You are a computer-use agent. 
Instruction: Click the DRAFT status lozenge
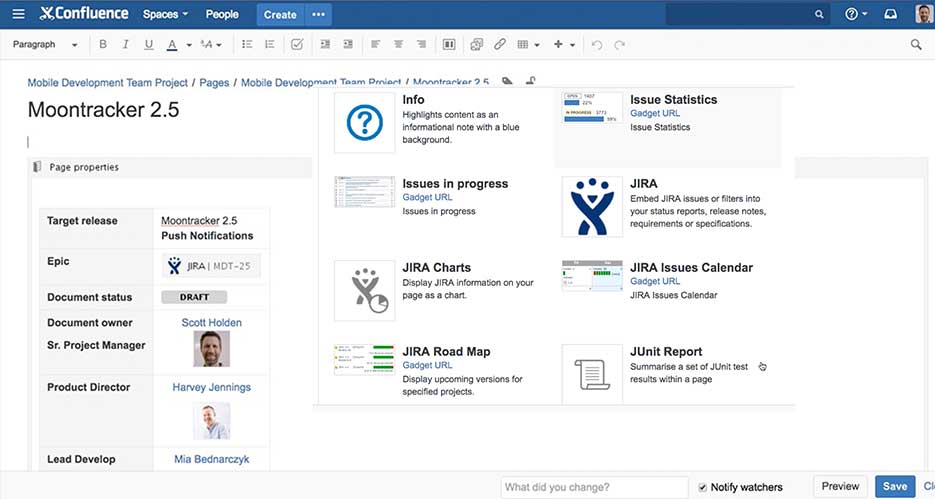pyautogui.click(x=194, y=297)
